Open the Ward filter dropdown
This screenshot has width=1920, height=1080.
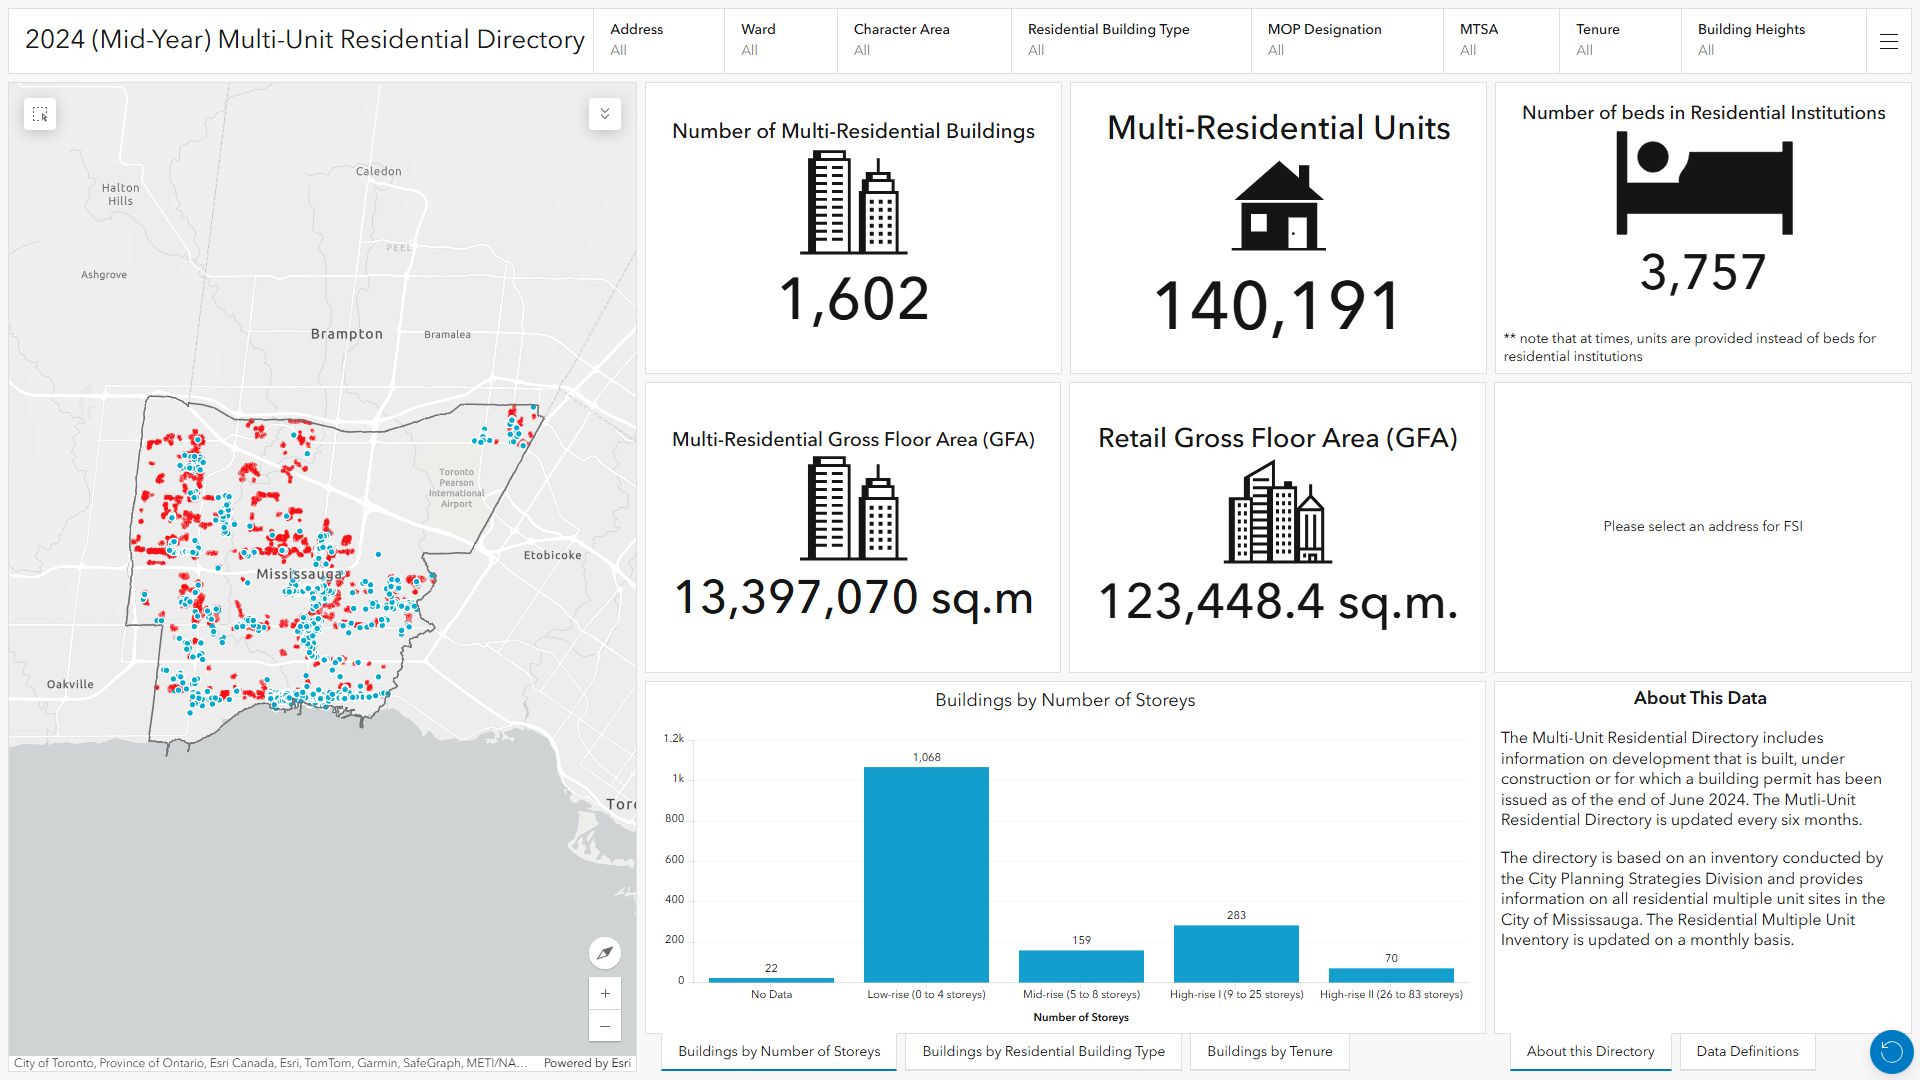tap(780, 40)
